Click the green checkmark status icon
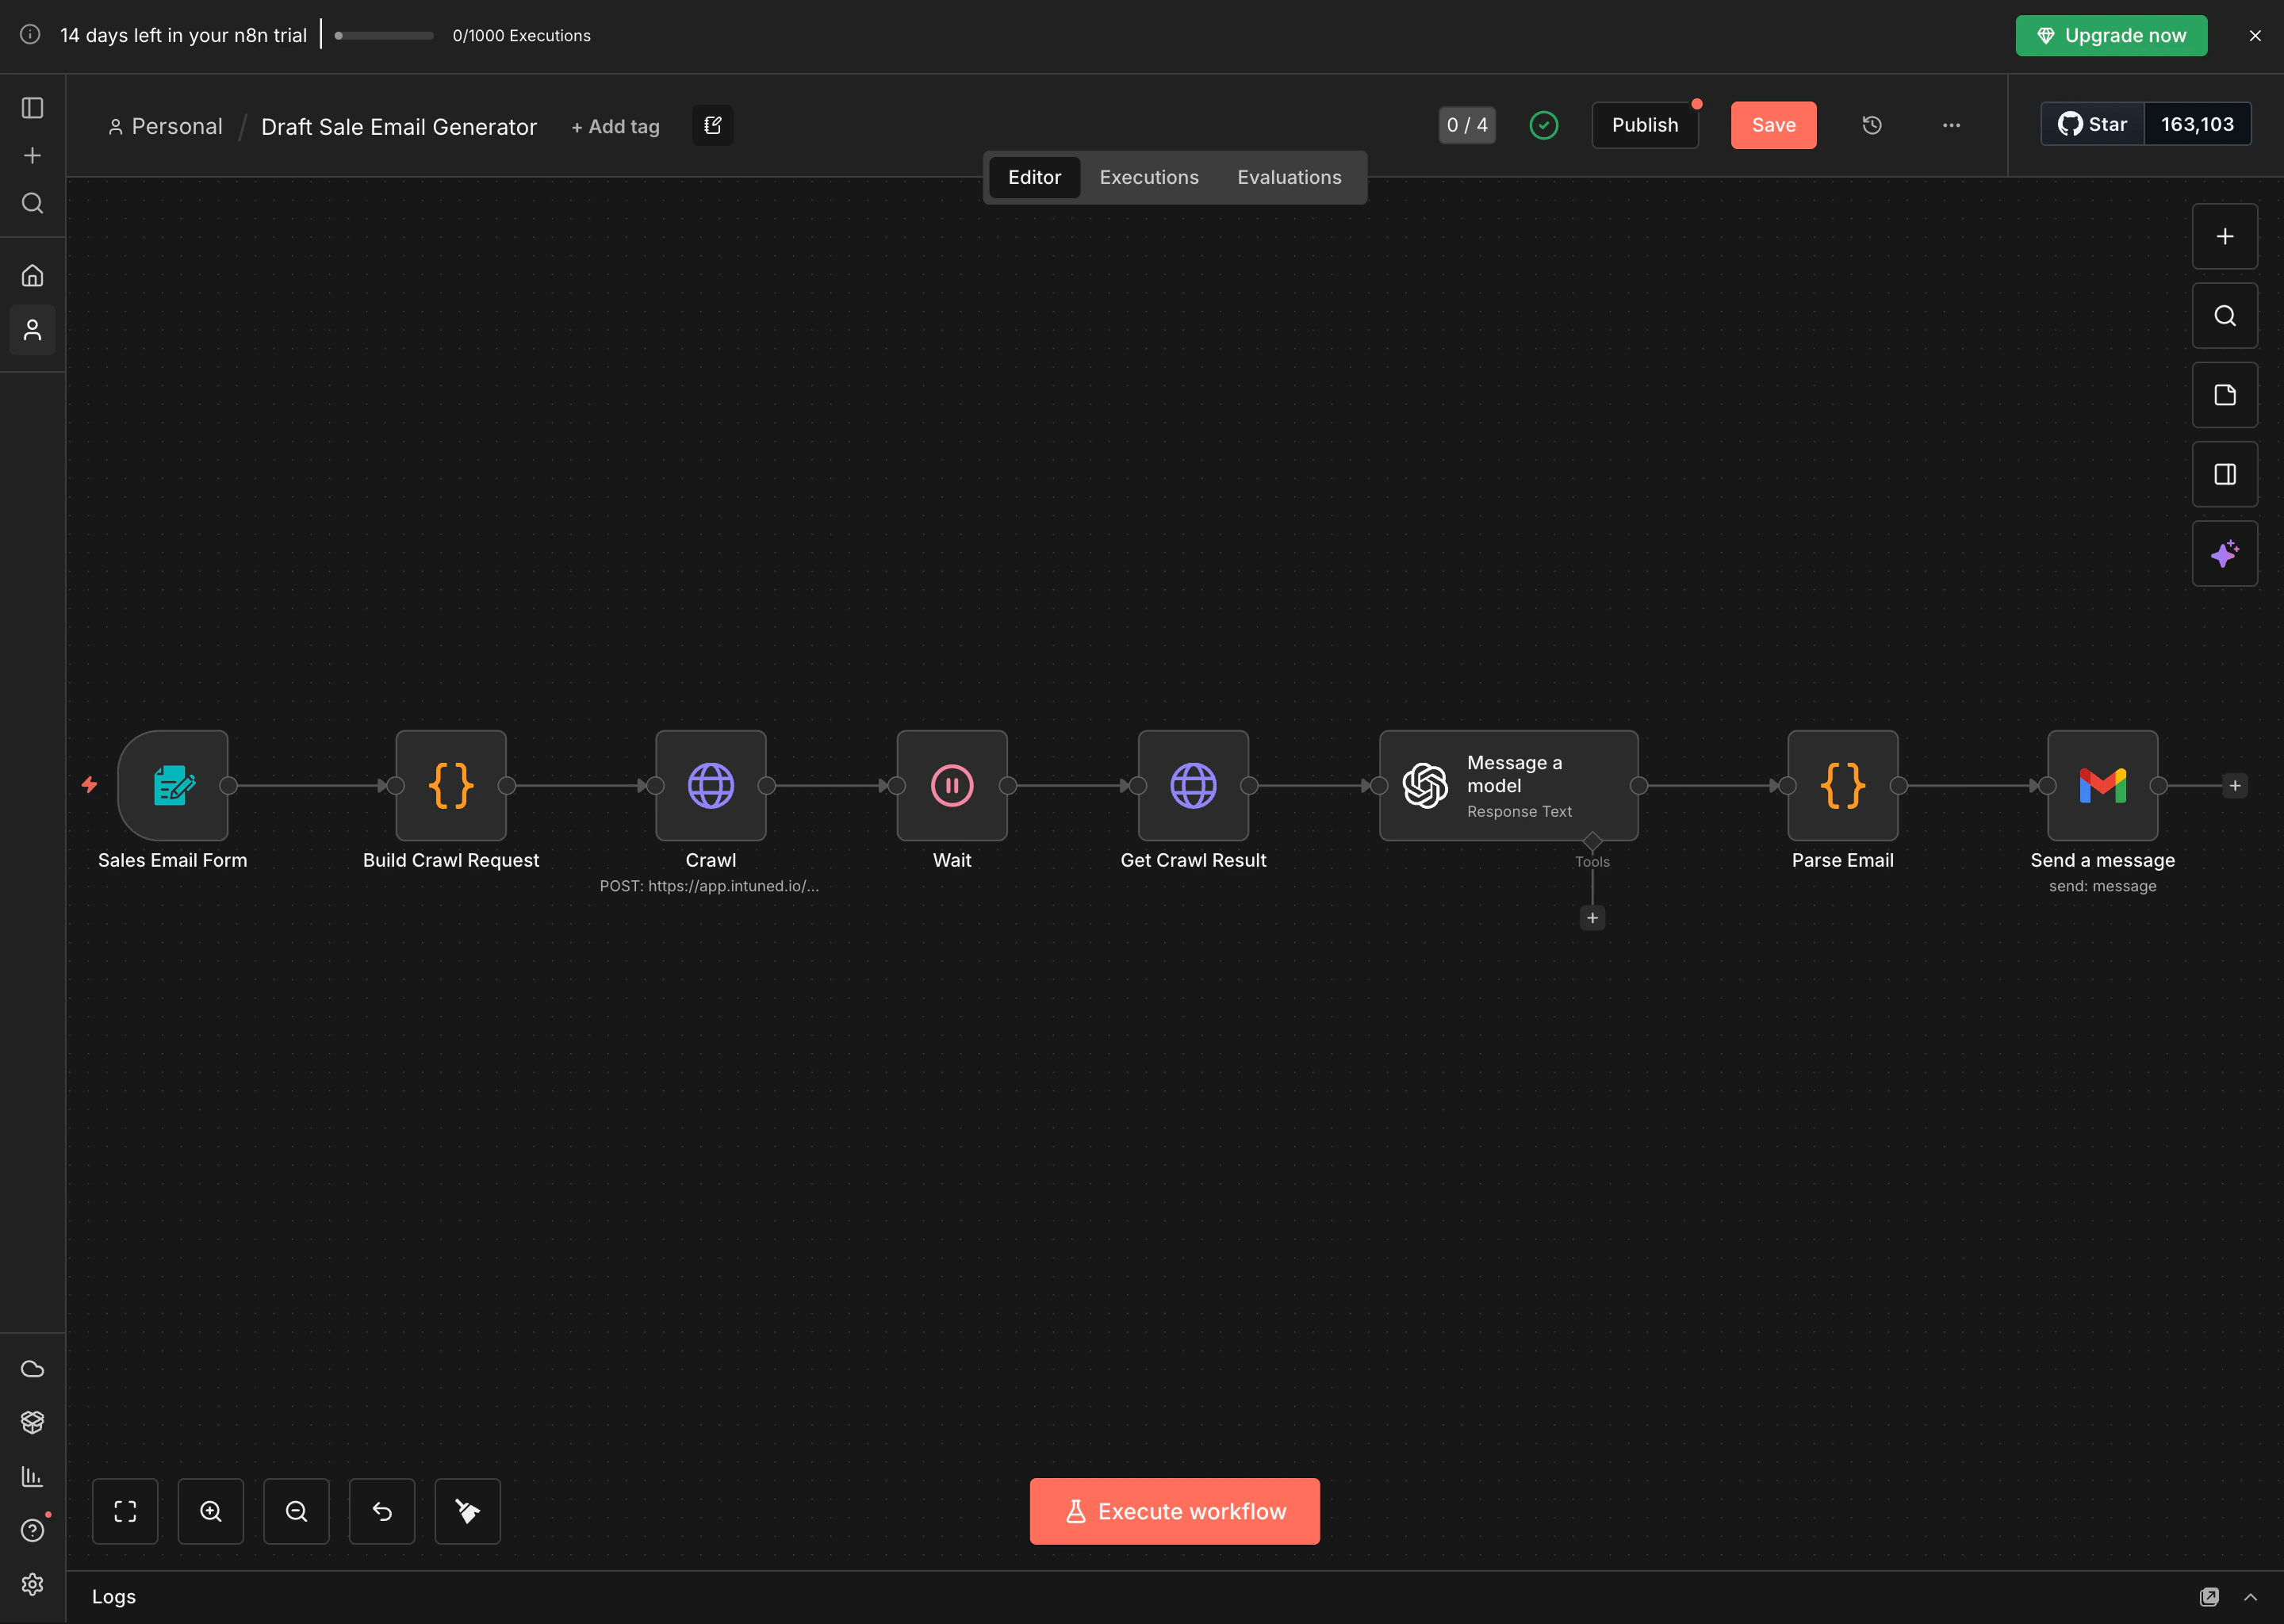Image resolution: width=2284 pixels, height=1624 pixels. 1543,125
